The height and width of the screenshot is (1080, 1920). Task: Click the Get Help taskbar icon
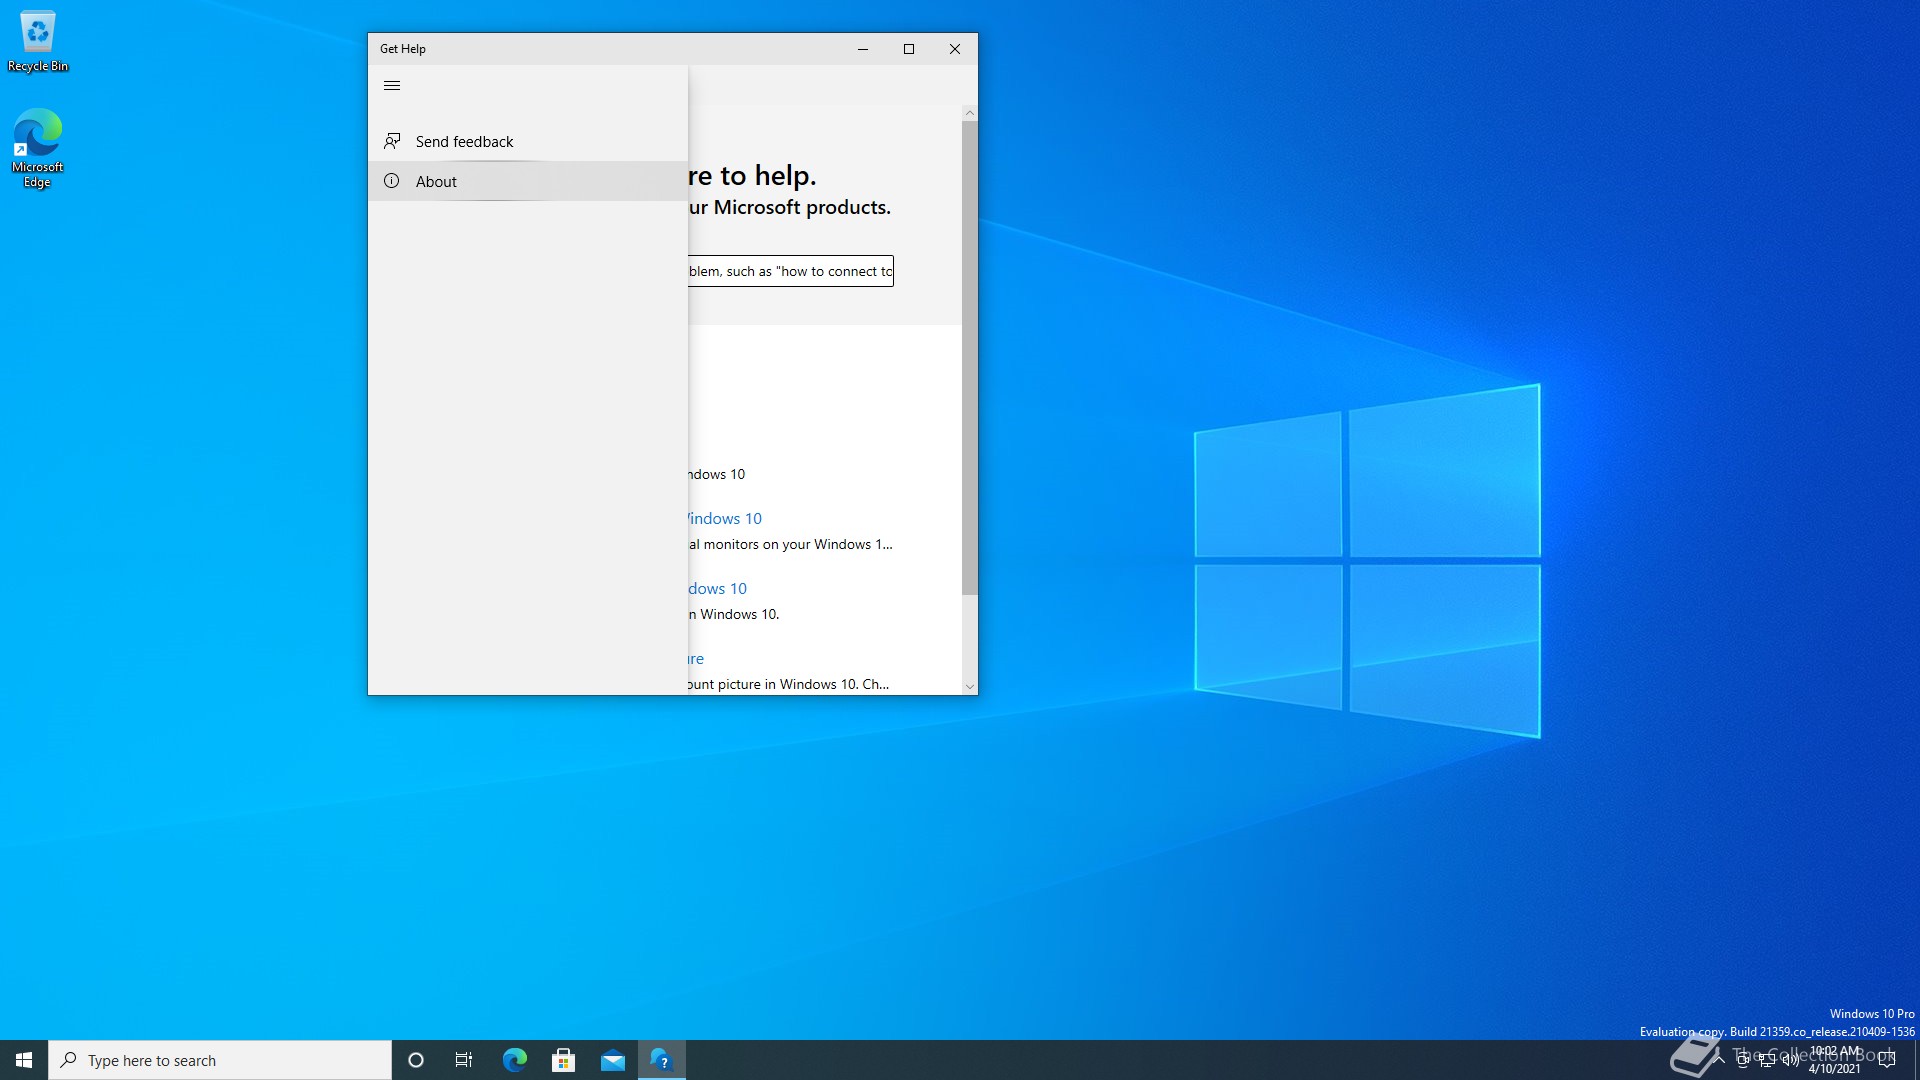coord(662,1060)
